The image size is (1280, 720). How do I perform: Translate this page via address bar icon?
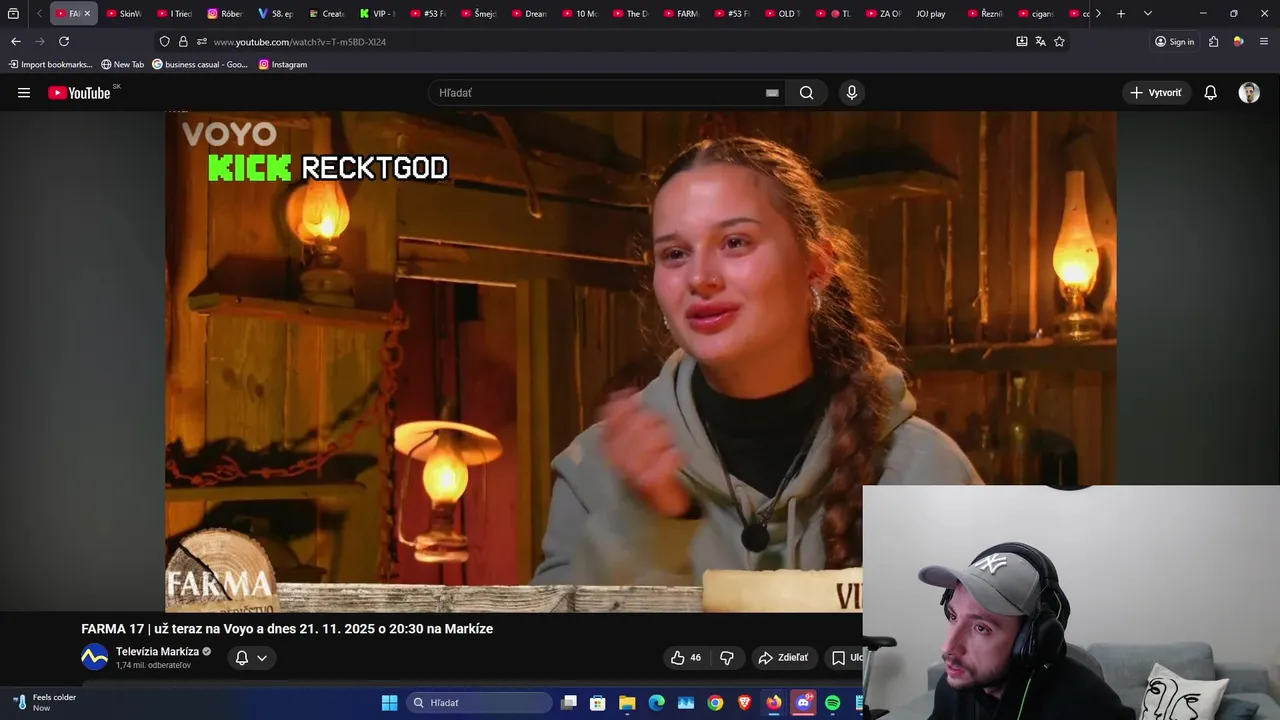coord(1040,42)
